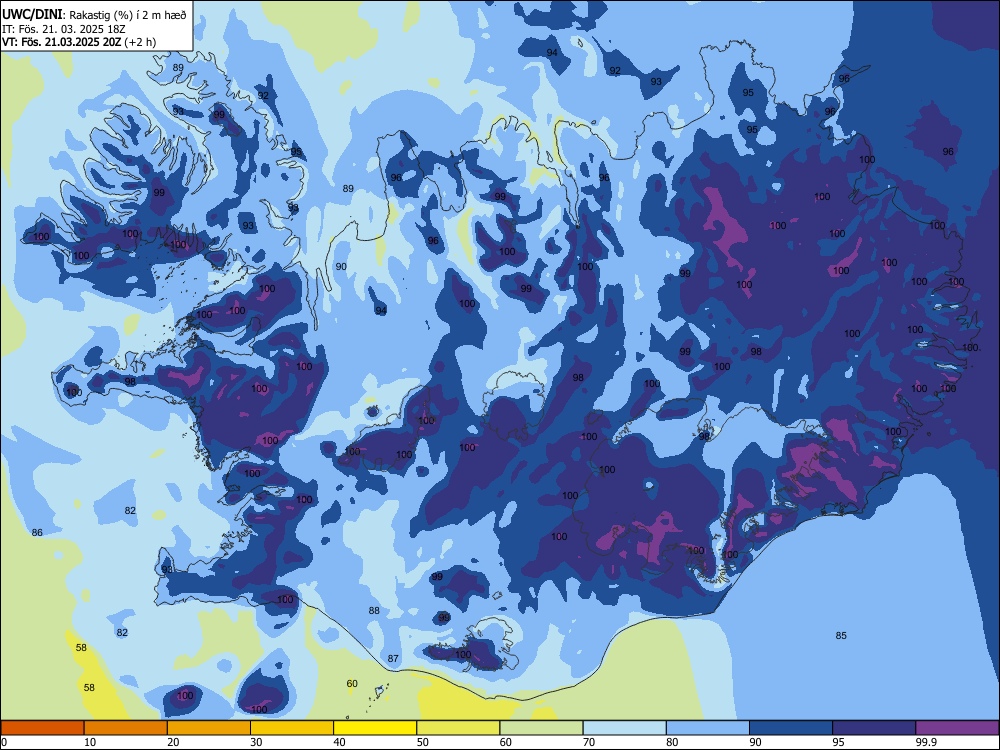
Task: Pick the pale green 60–70 legend swatch
Action: point(541,728)
